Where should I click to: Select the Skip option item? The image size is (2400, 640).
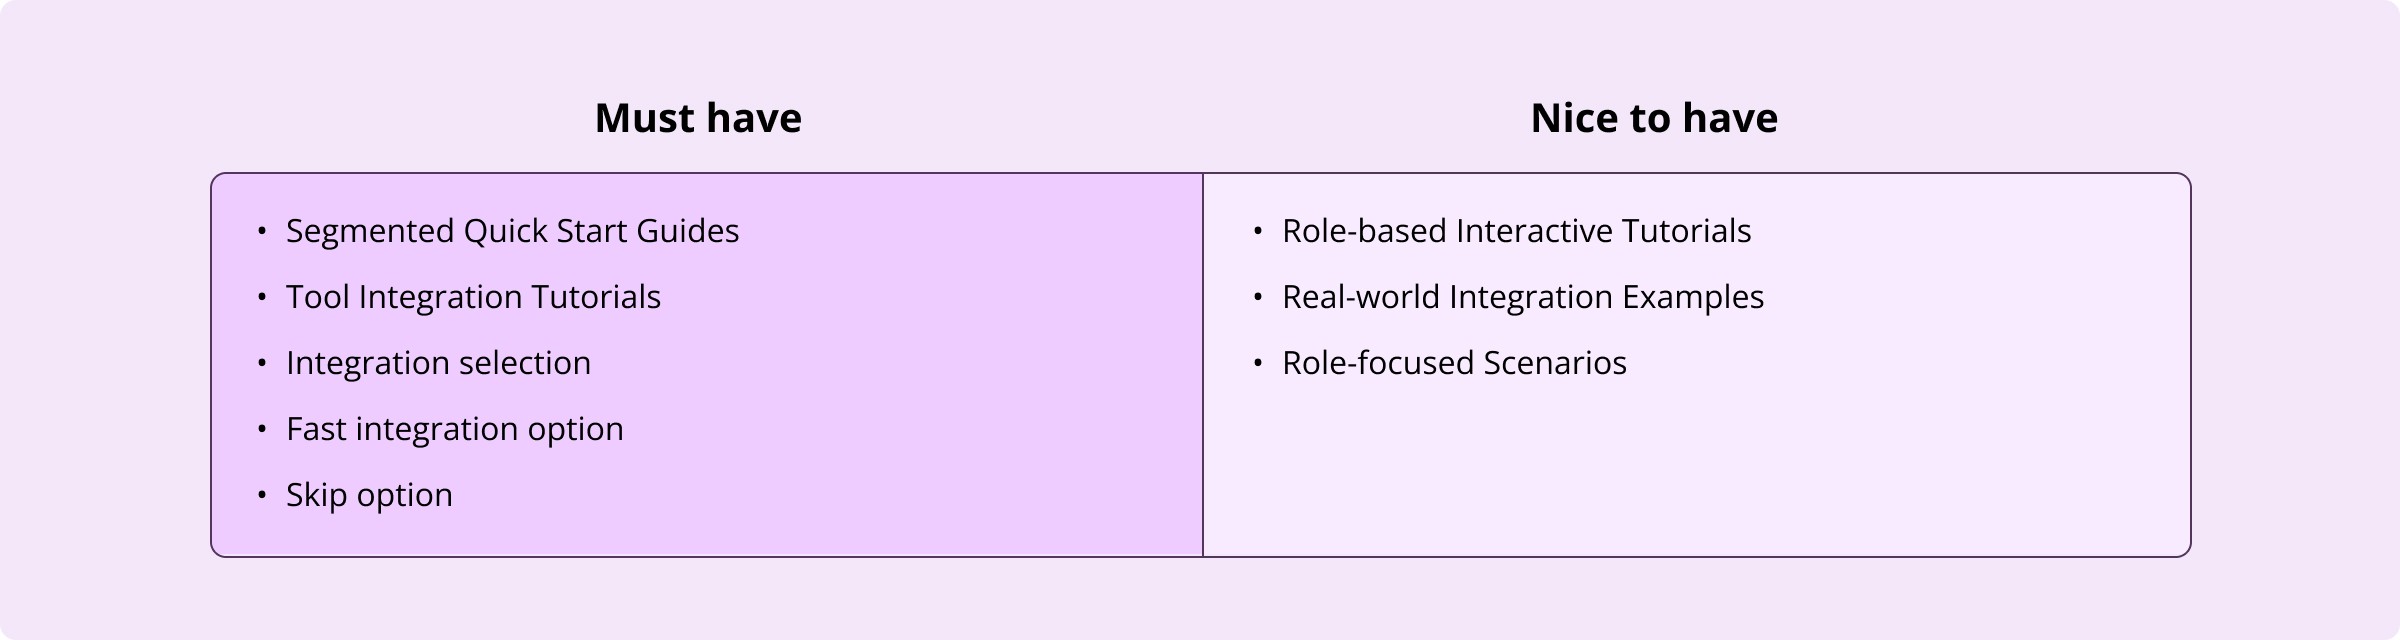pyautogui.click(x=369, y=495)
